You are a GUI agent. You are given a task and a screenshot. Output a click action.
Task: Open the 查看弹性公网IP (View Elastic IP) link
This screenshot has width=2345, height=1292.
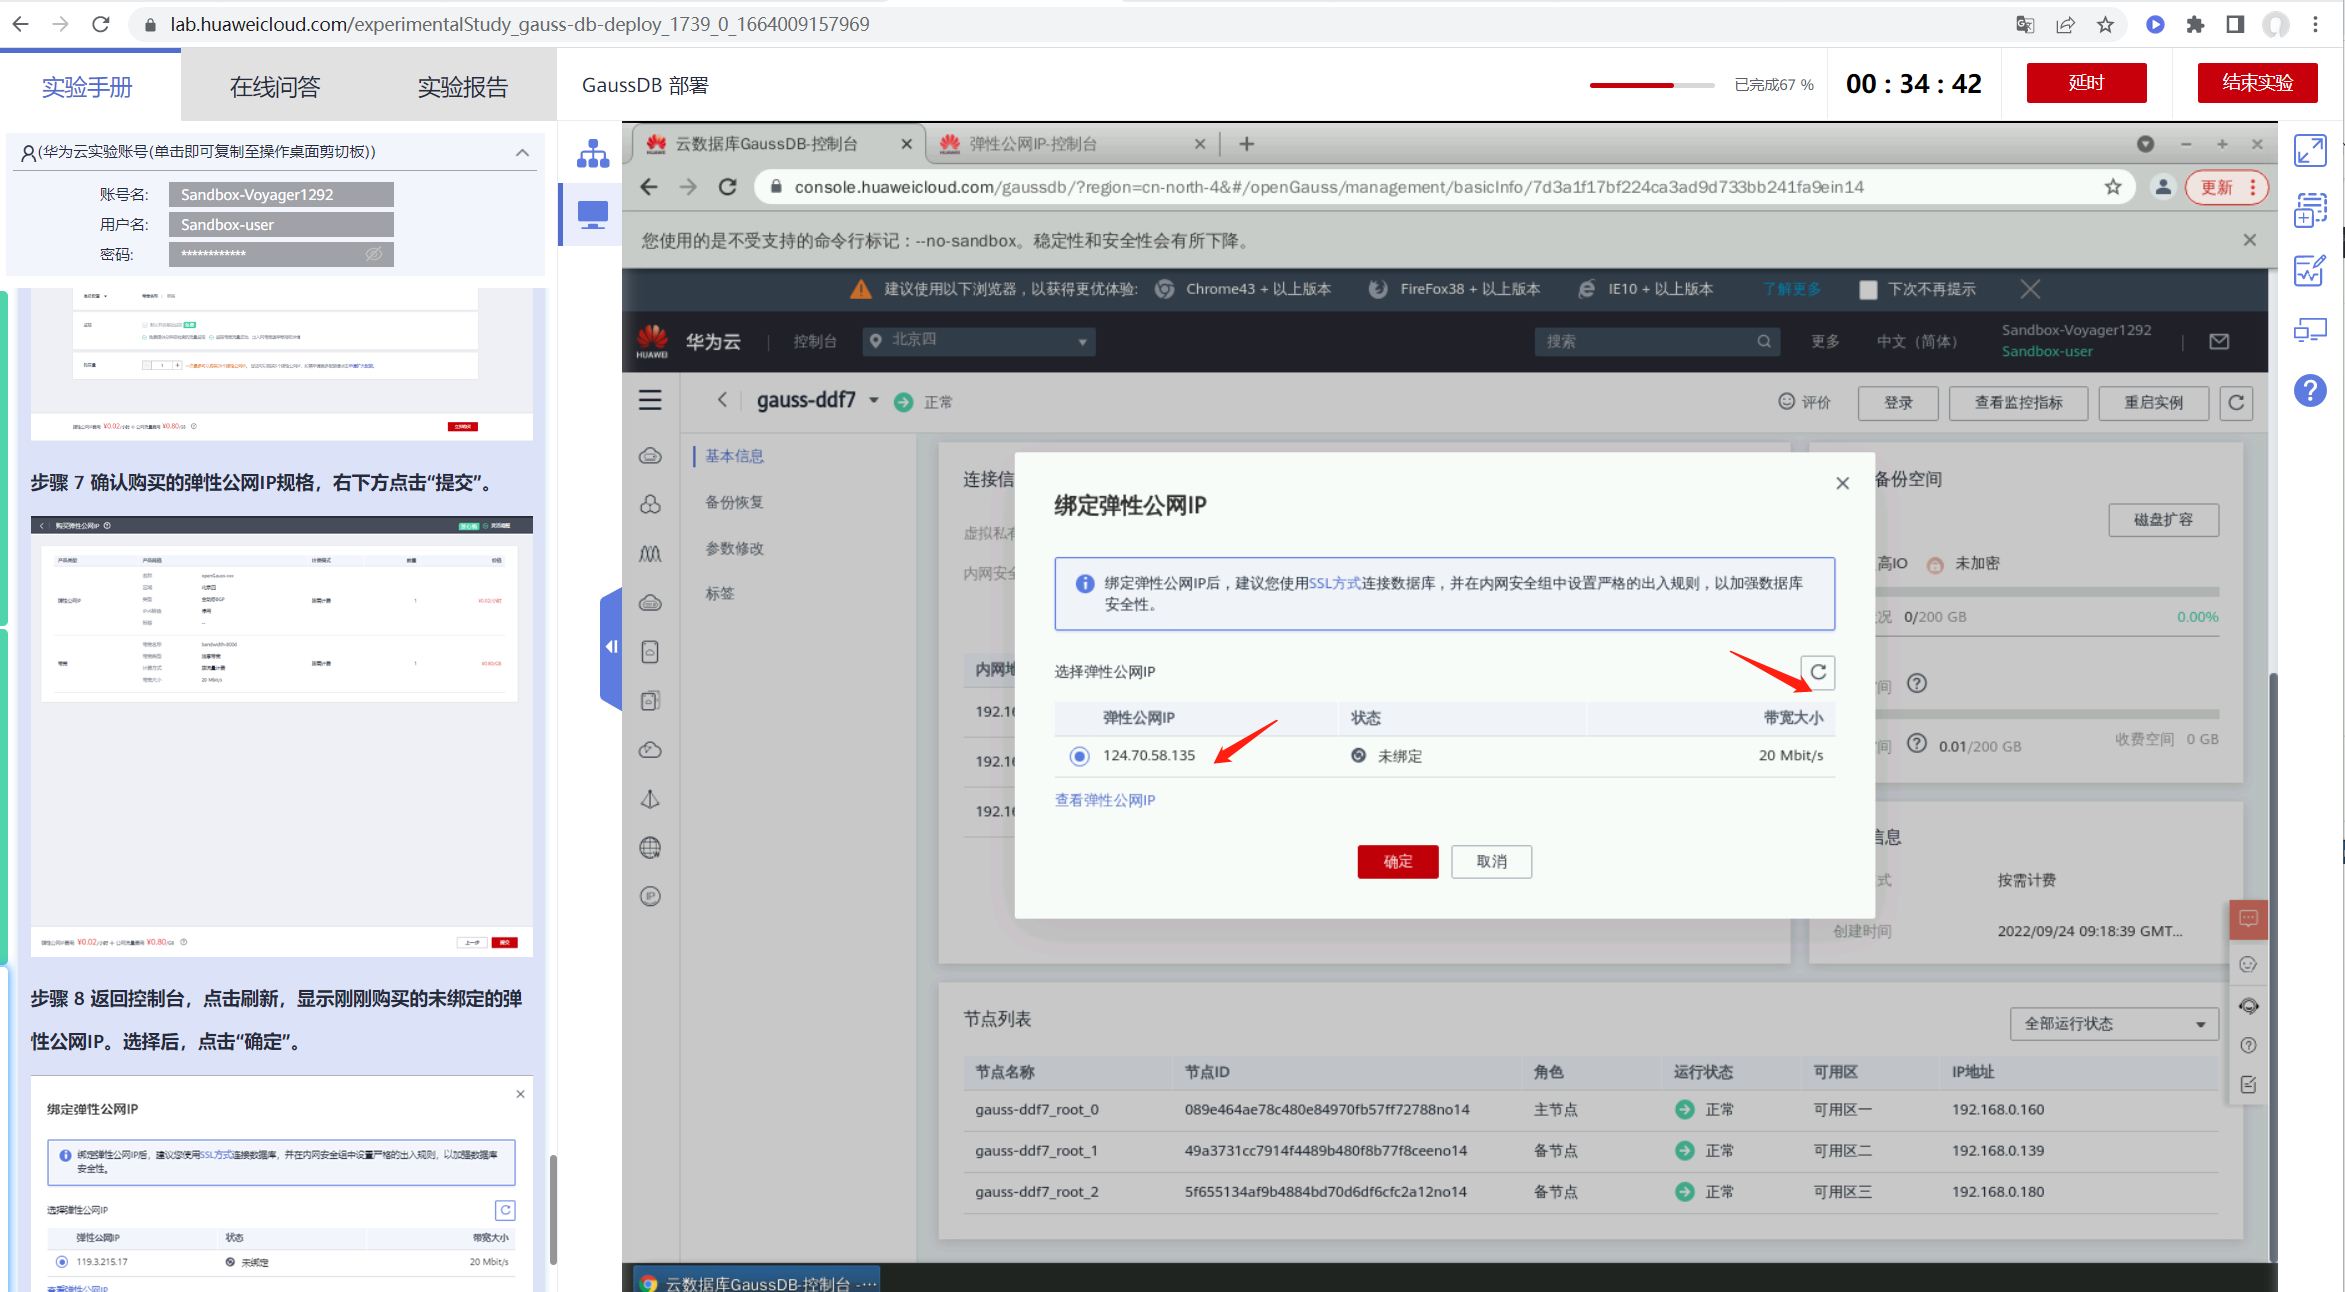tap(1104, 800)
